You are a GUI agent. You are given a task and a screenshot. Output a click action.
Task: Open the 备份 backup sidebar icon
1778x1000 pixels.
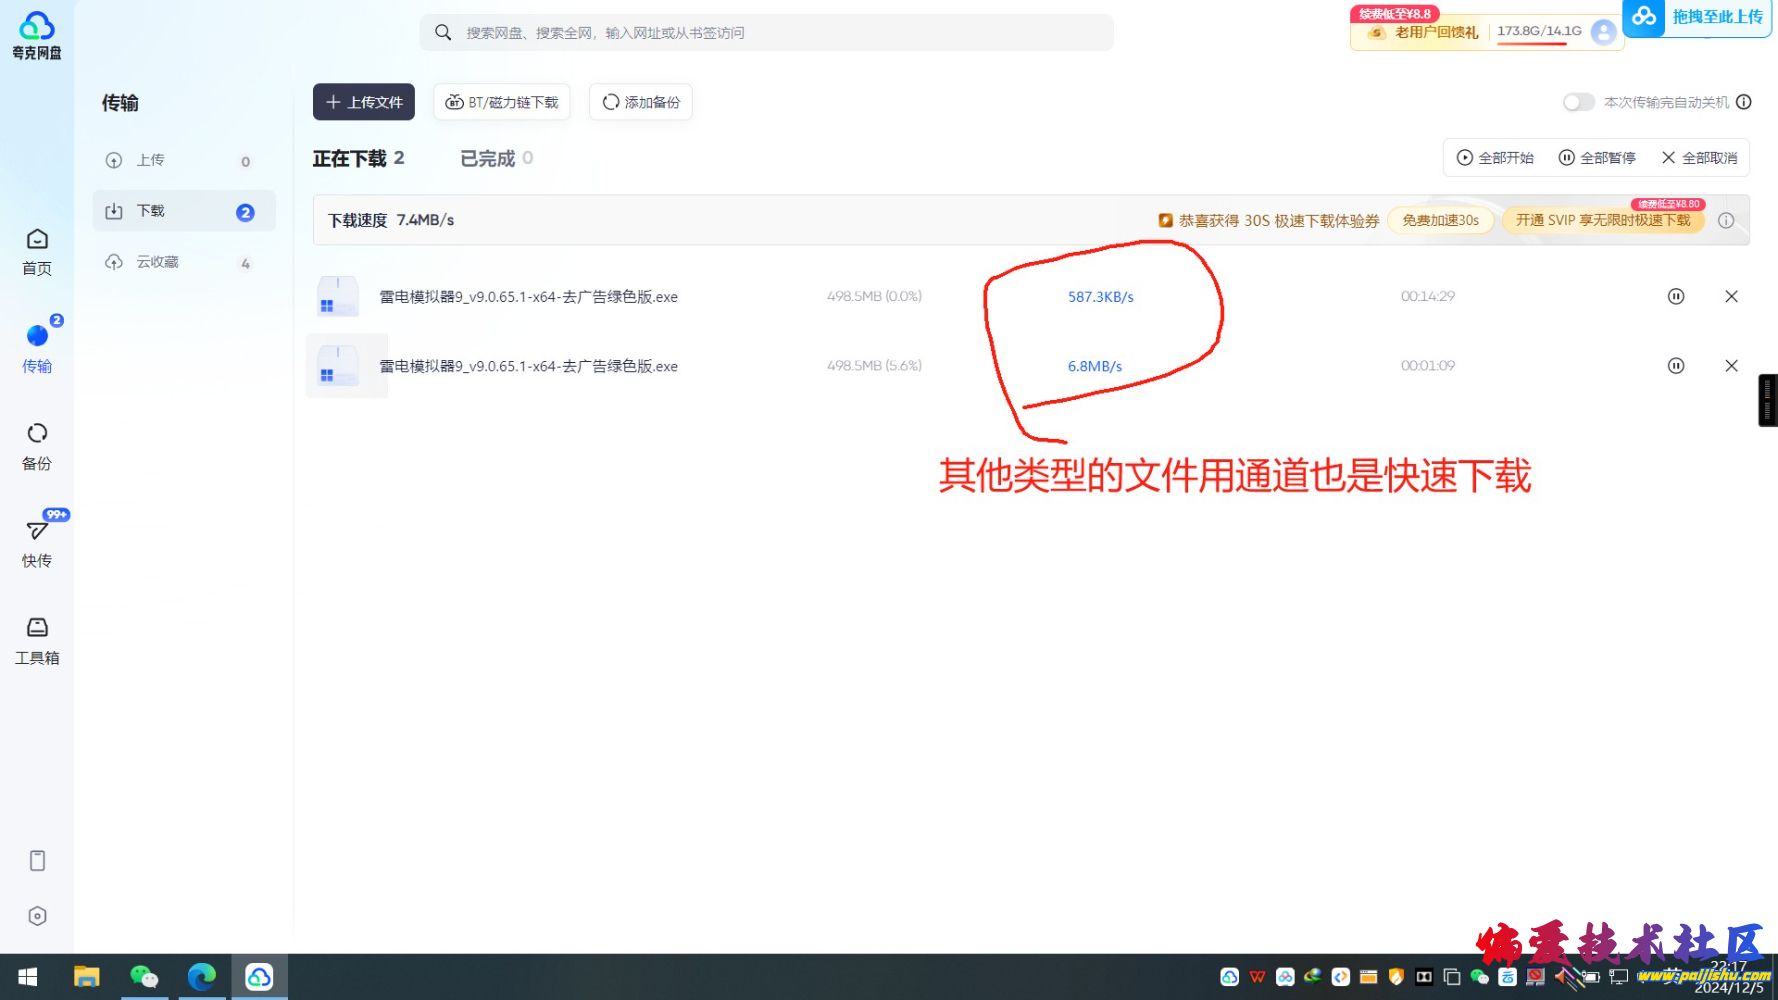pyautogui.click(x=37, y=445)
